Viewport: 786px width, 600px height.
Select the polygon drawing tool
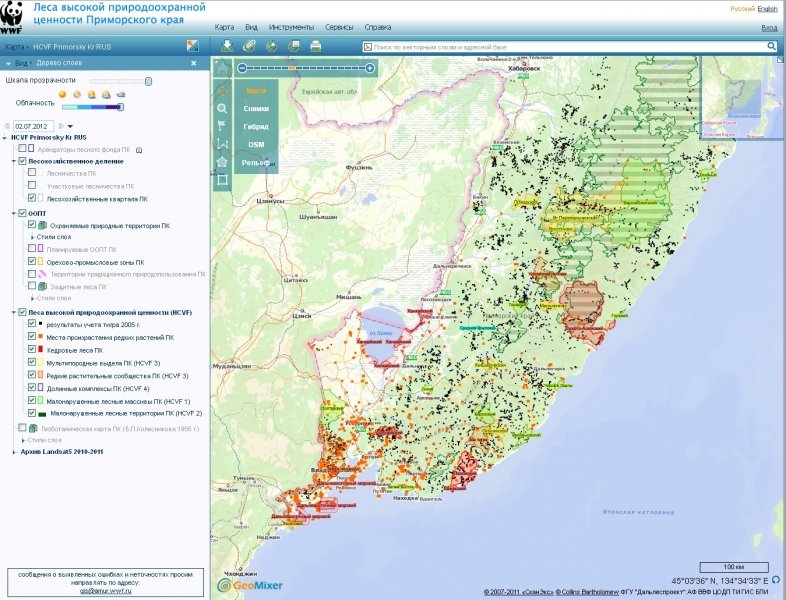click(222, 161)
